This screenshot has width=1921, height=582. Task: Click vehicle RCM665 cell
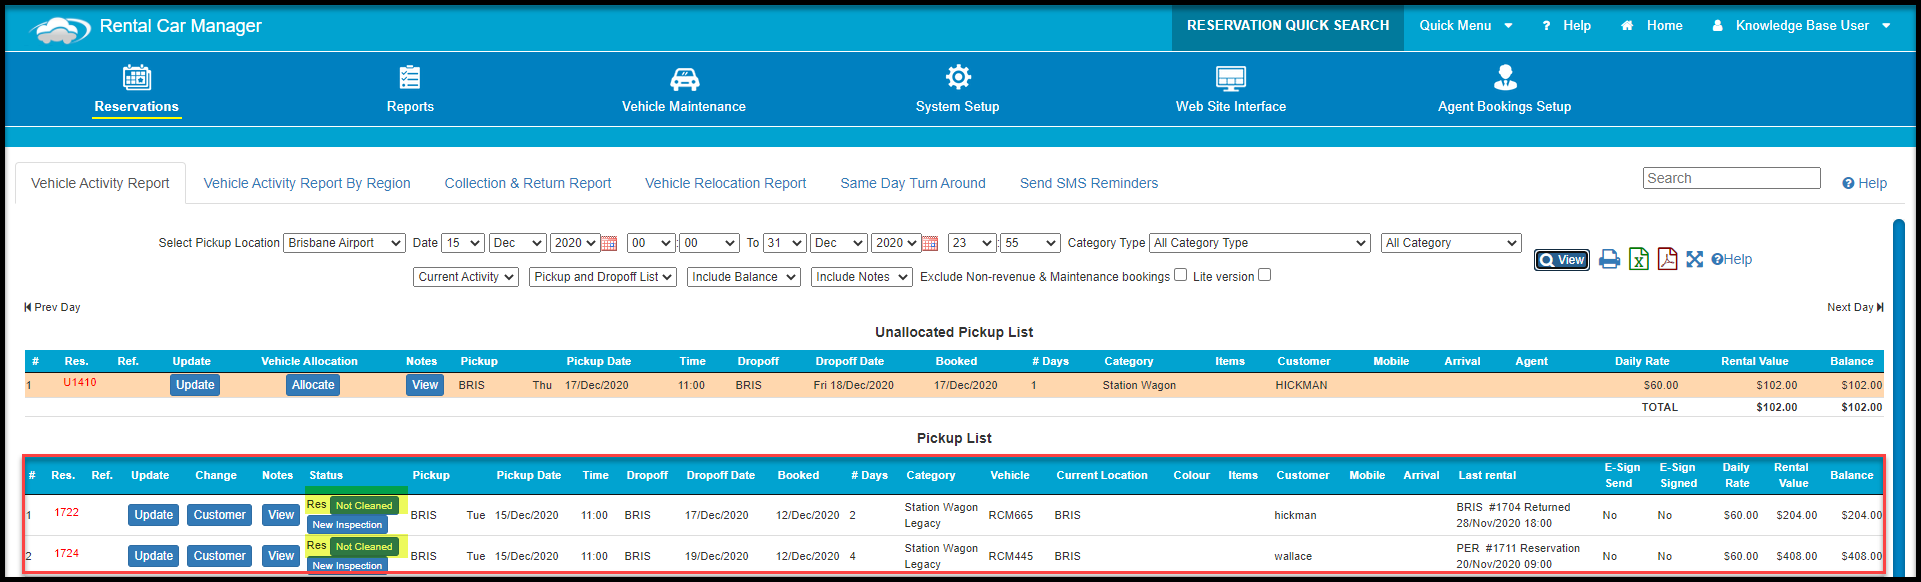click(x=1011, y=515)
